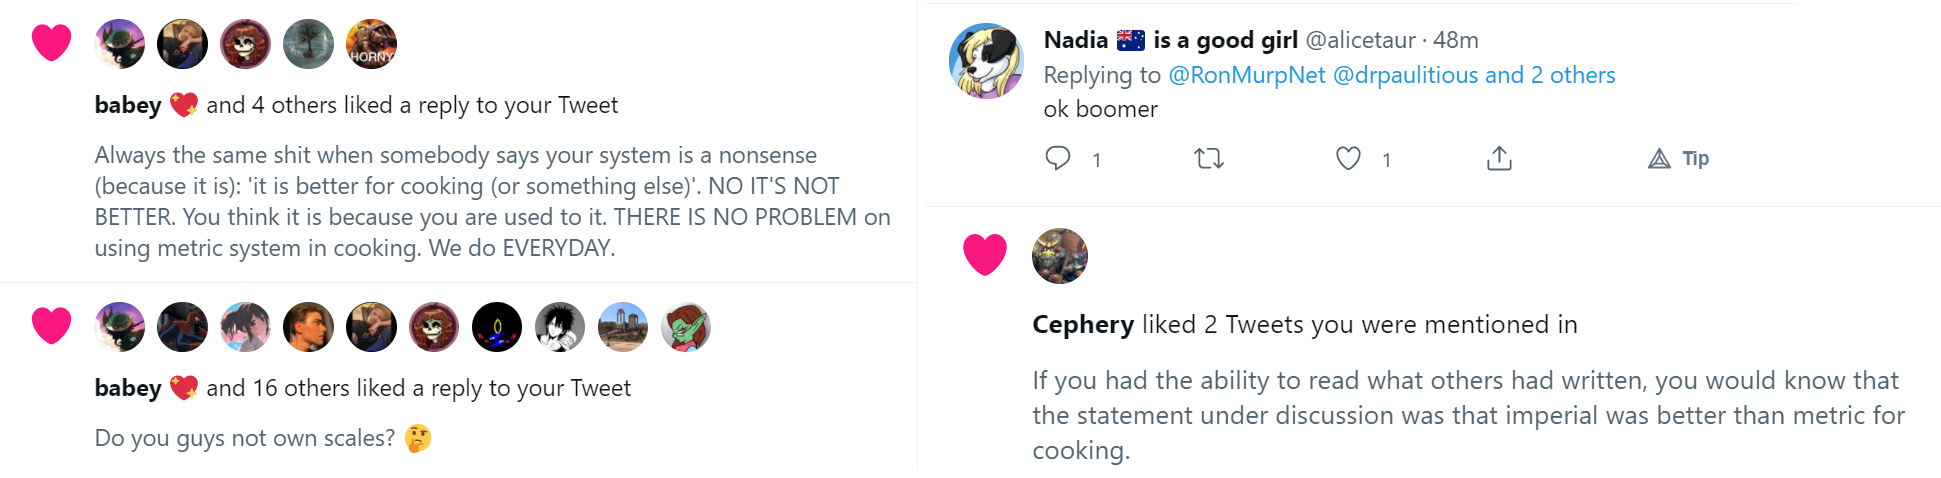Screen dimensions: 1941x478
Task: Open babey's name in the '16 others' notification
Action: (128, 388)
